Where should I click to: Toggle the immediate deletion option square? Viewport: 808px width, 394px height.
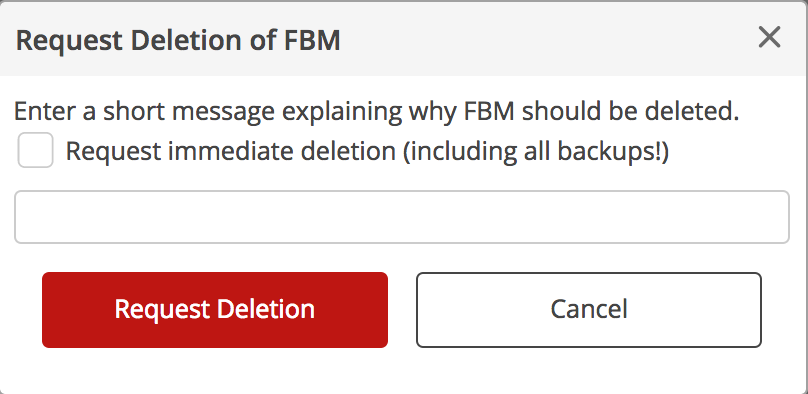click(36, 150)
